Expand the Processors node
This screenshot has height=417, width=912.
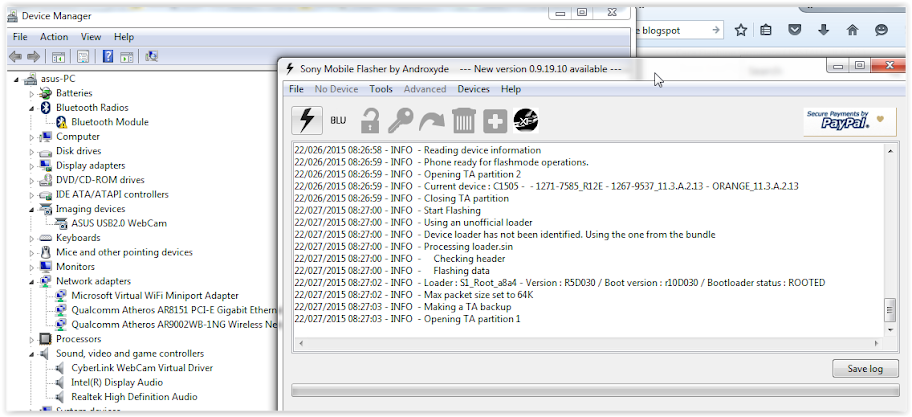point(32,339)
